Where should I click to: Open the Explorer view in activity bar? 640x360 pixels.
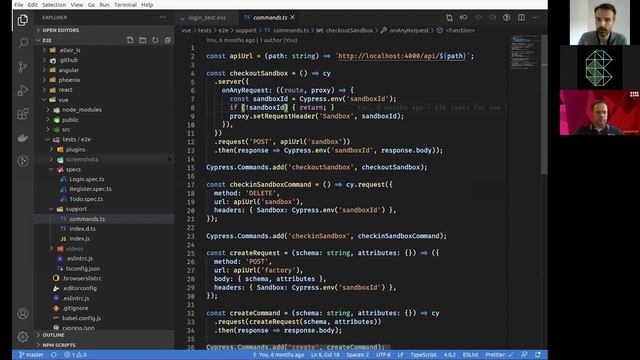coord(22,20)
